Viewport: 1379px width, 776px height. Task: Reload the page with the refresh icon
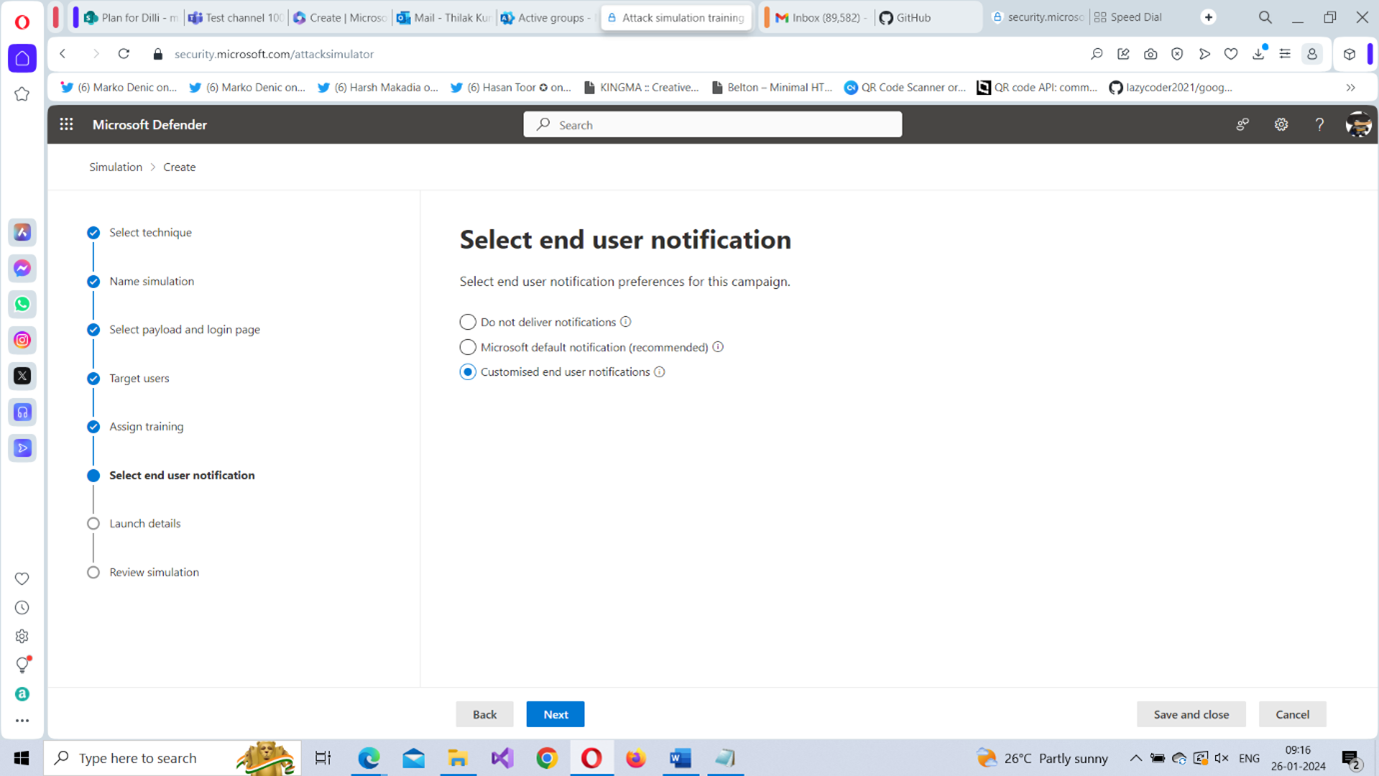point(124,54)
